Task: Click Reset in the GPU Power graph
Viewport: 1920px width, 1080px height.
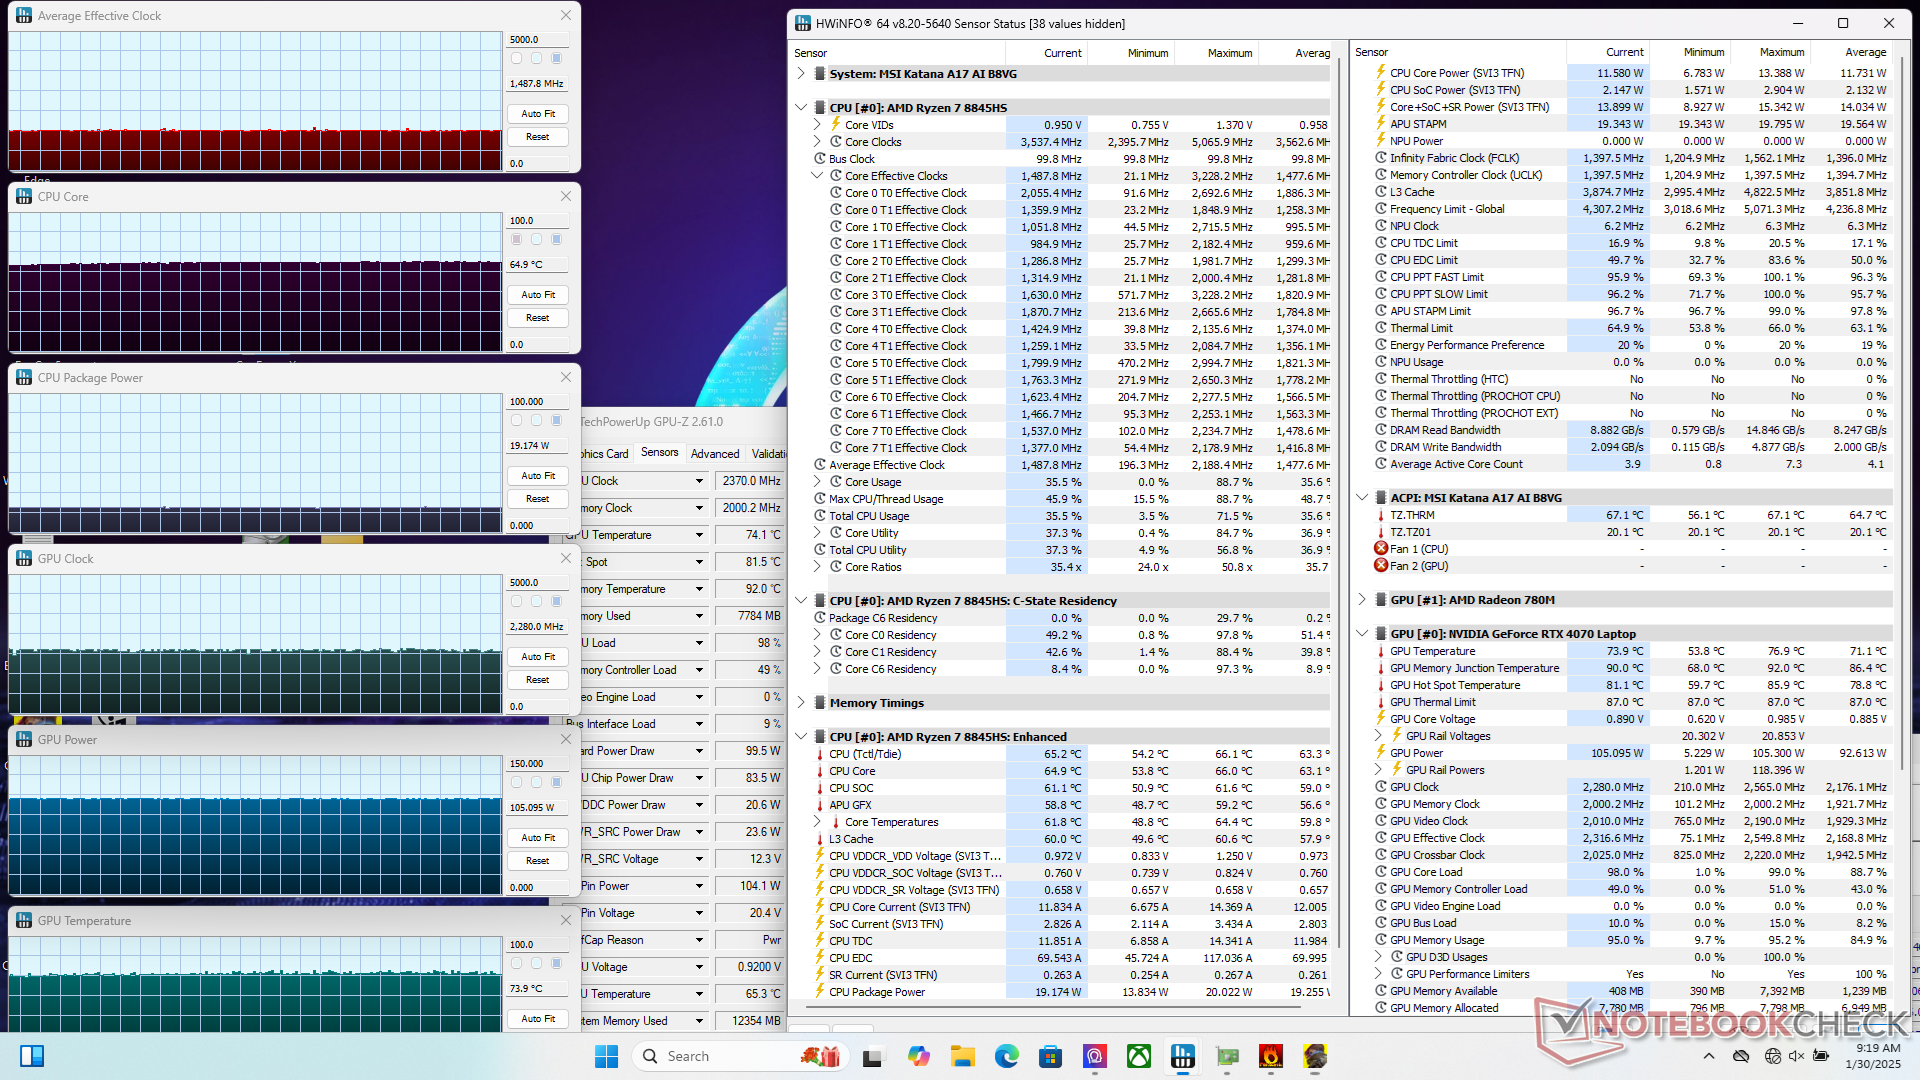Action: [538, 860]
